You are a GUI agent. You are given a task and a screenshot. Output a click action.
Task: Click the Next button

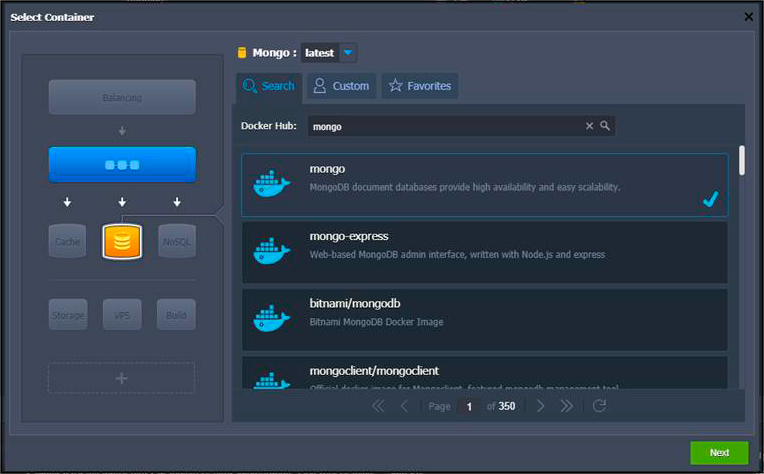[x=719, y=453]
